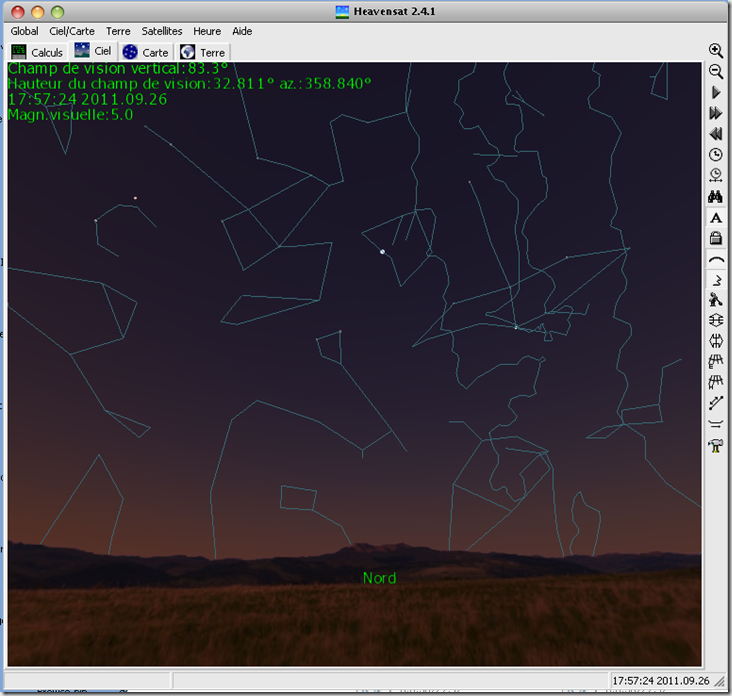This screenshot has height=696, width=732.
Task: Toggle the horizon arc icon
Action: [716, 259]
